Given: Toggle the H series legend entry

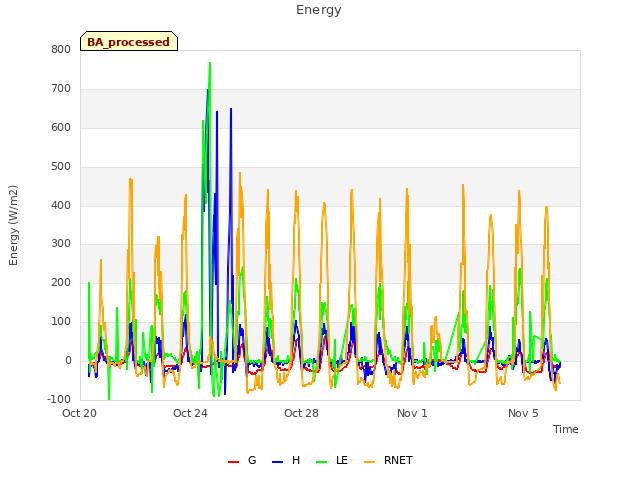Looking at the screenshot, I should (286, 460).
